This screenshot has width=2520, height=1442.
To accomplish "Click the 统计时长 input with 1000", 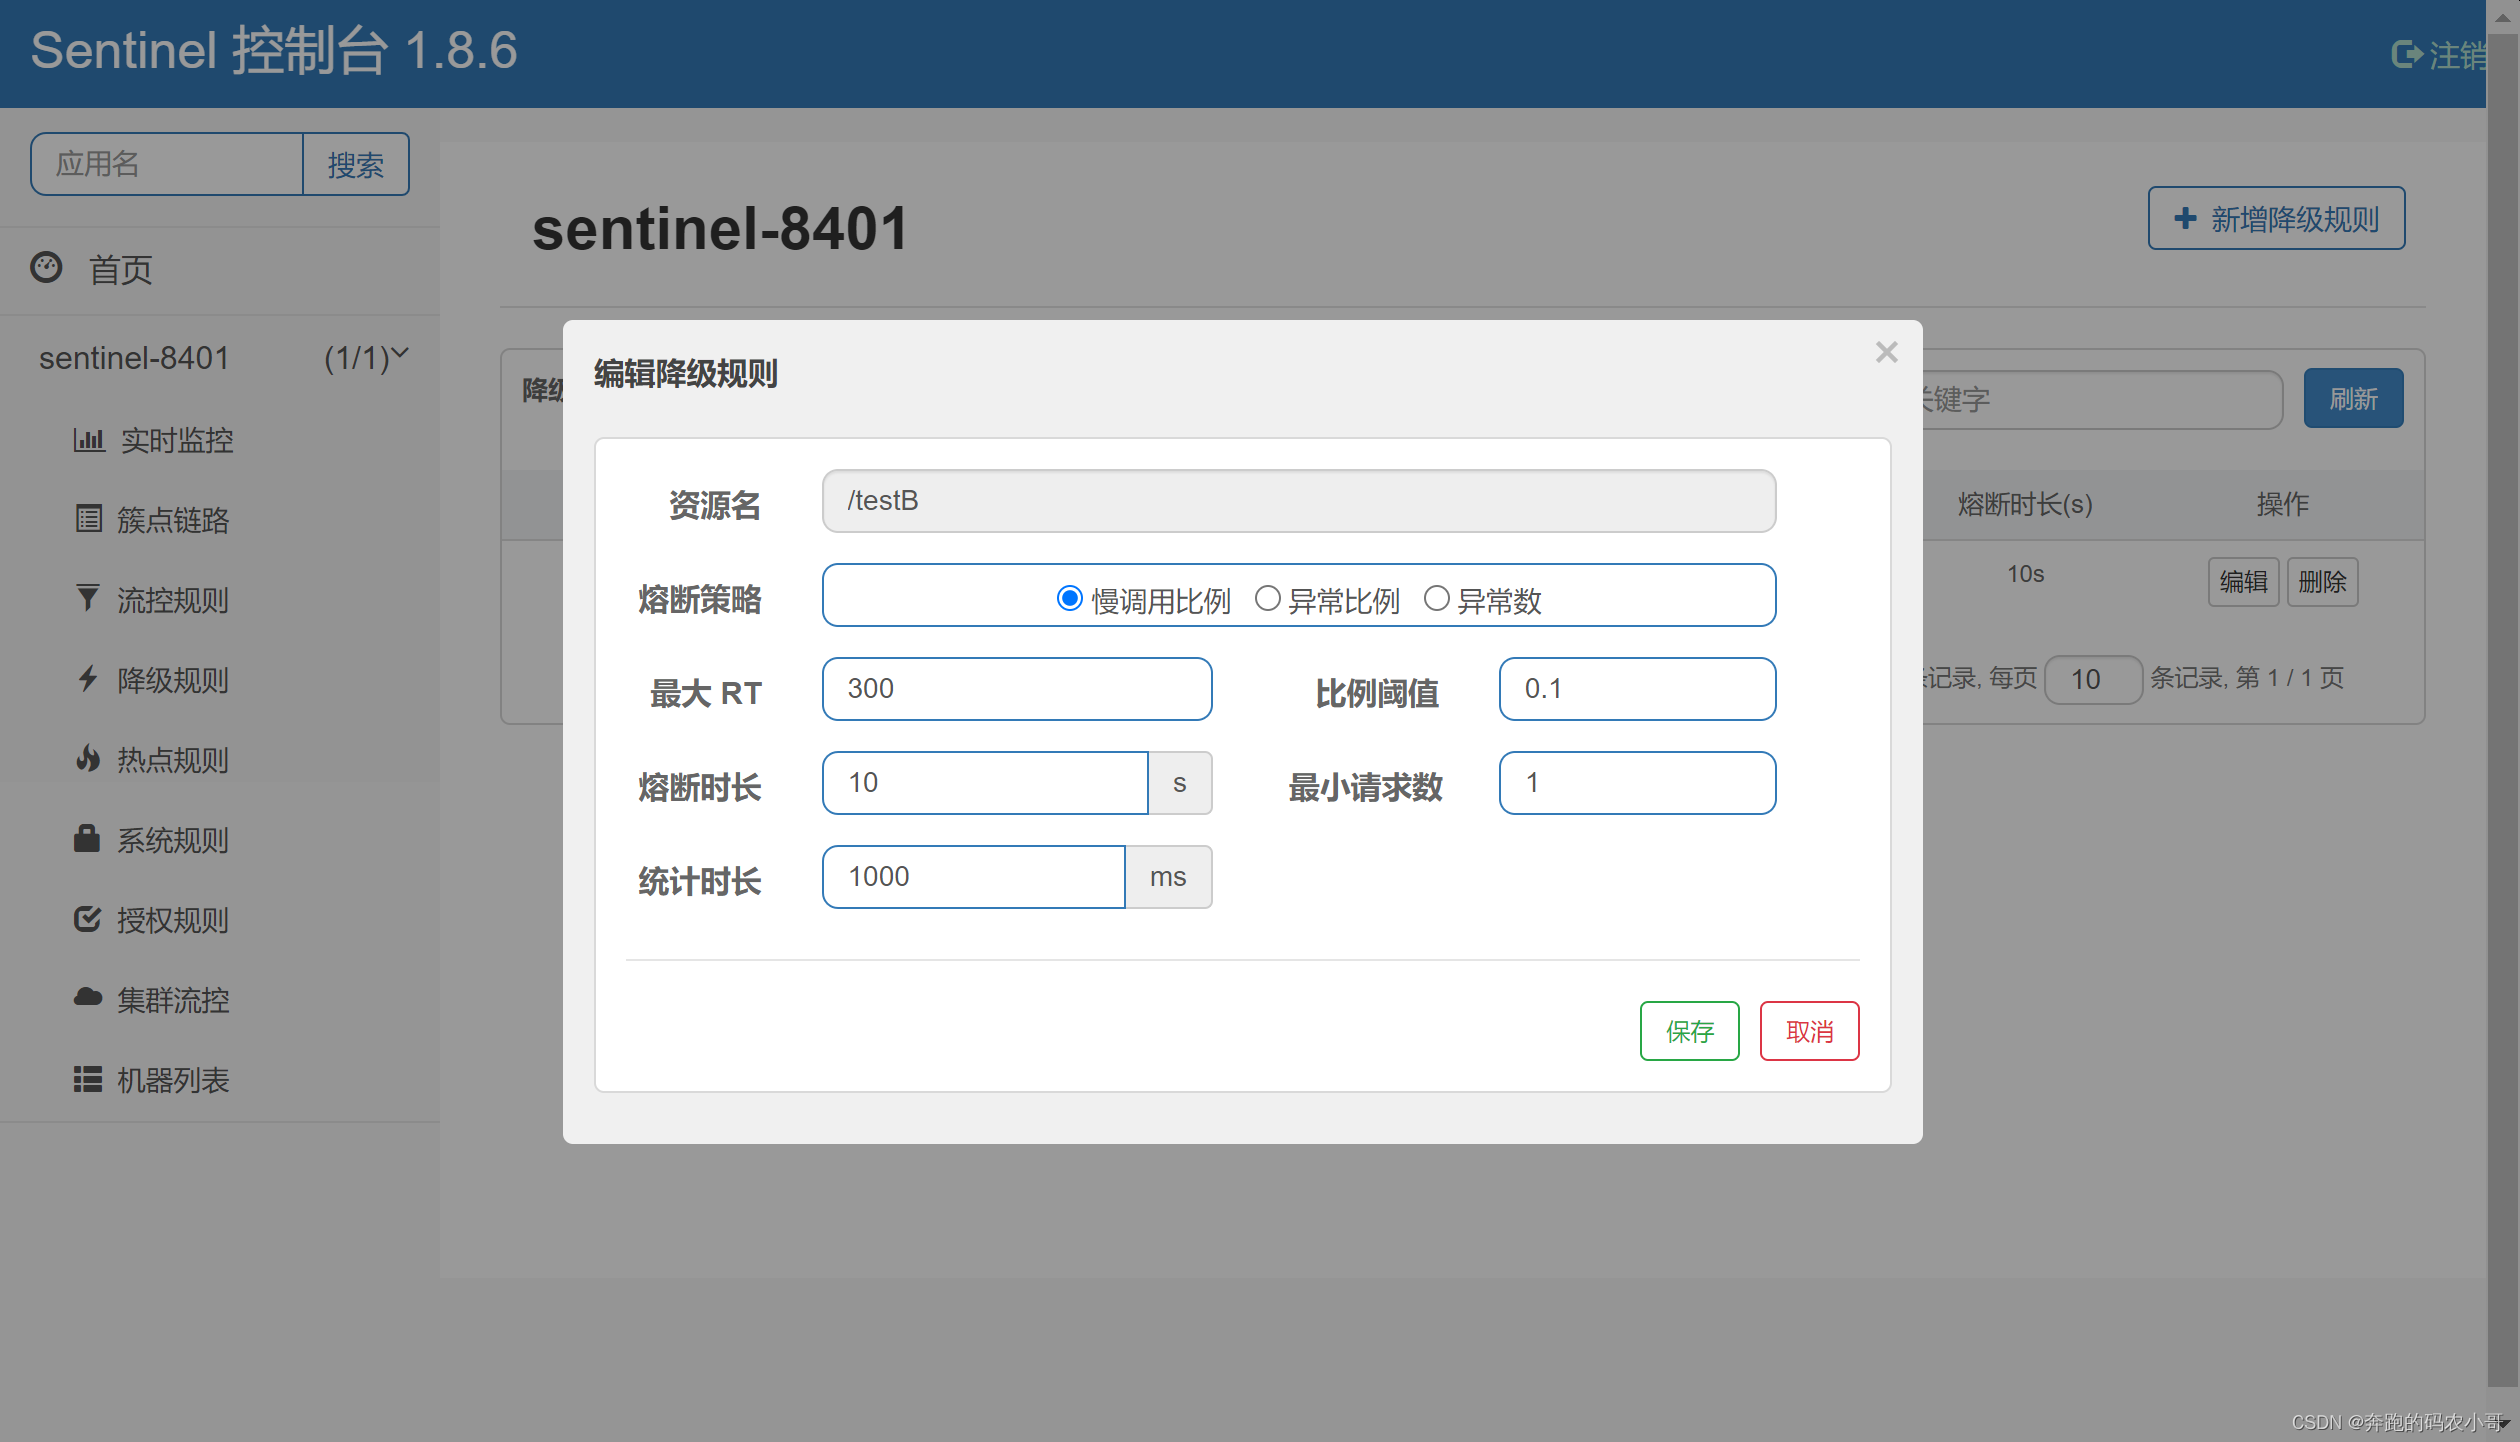I will pyautogui.click(x=974, y=877).
